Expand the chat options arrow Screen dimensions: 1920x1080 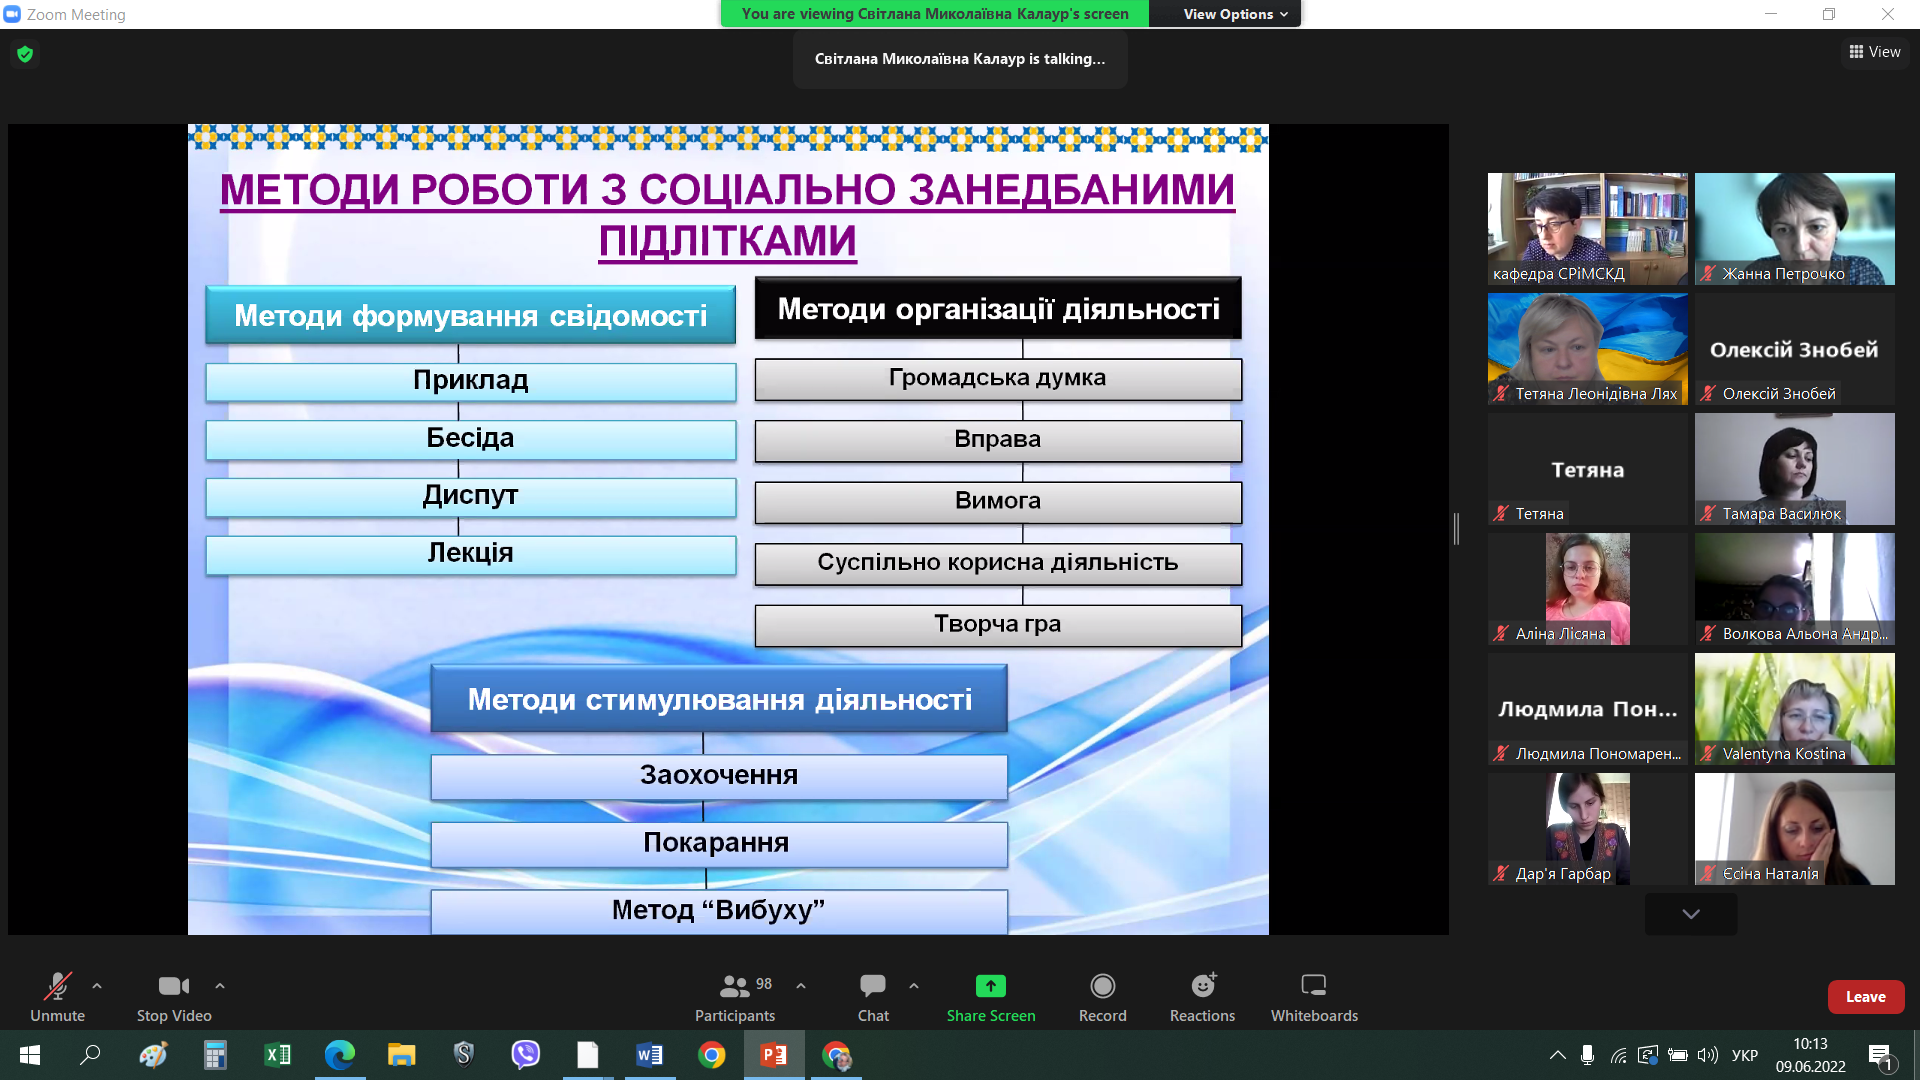[914, 986]
